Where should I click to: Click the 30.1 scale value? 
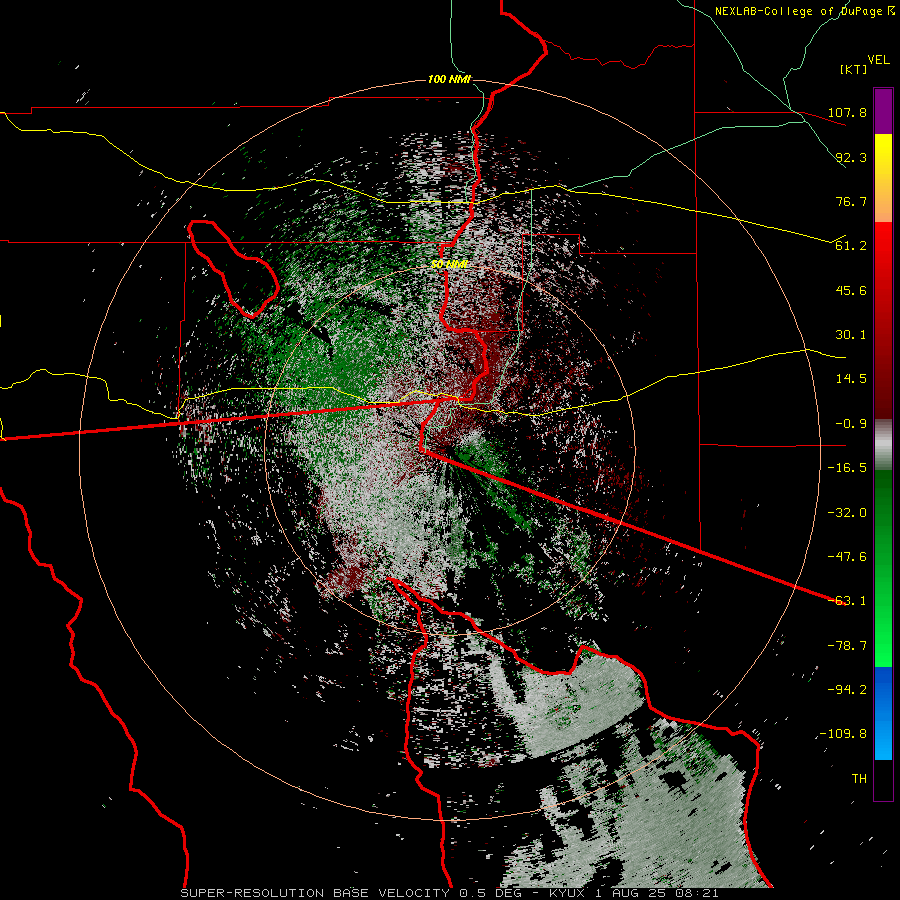click(x=851, y=335)
